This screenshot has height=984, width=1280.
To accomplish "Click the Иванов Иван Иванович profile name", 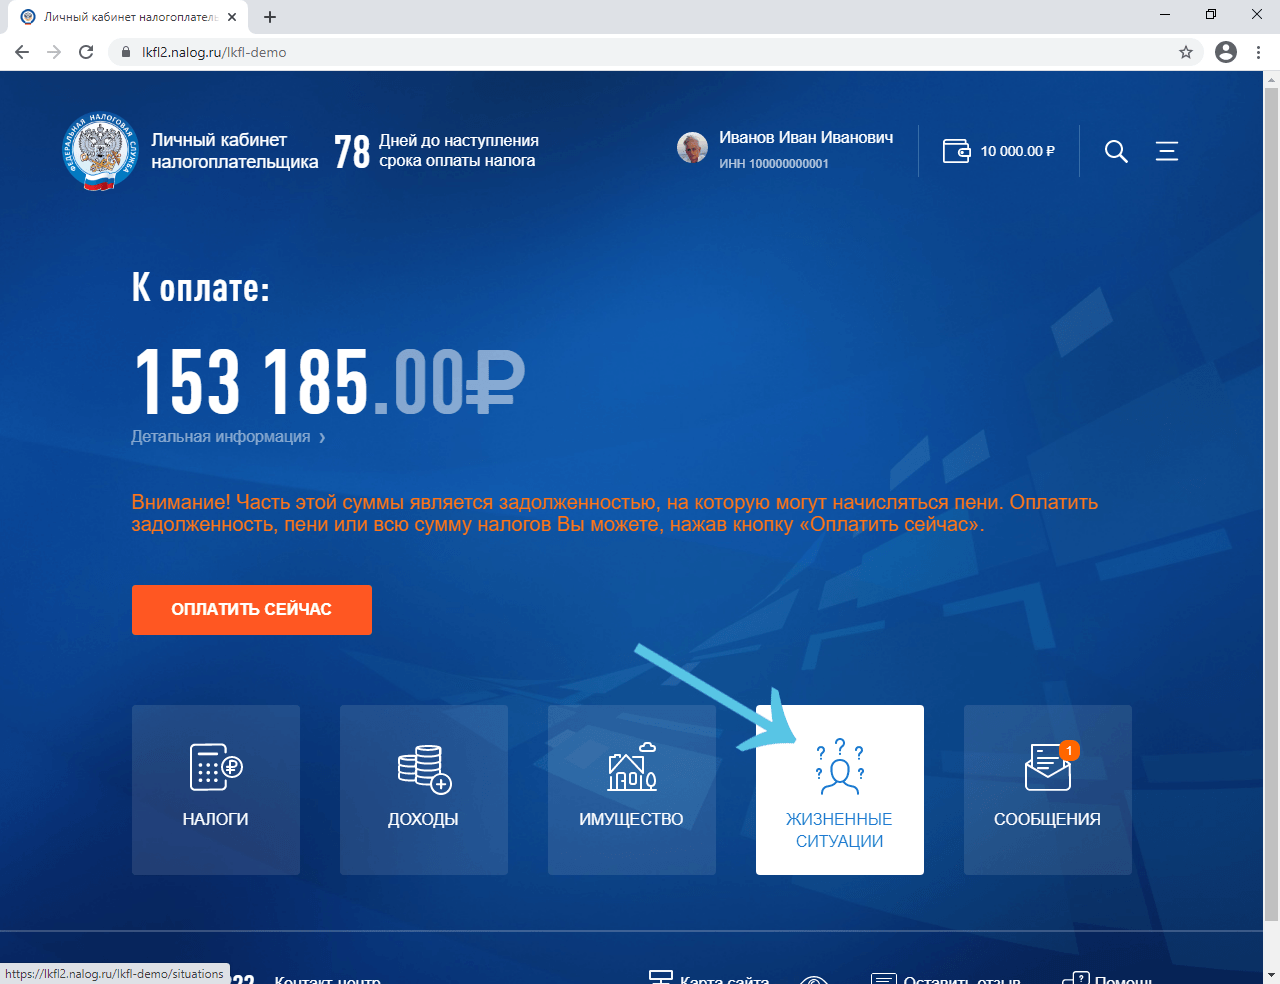I will coord(808,138).
